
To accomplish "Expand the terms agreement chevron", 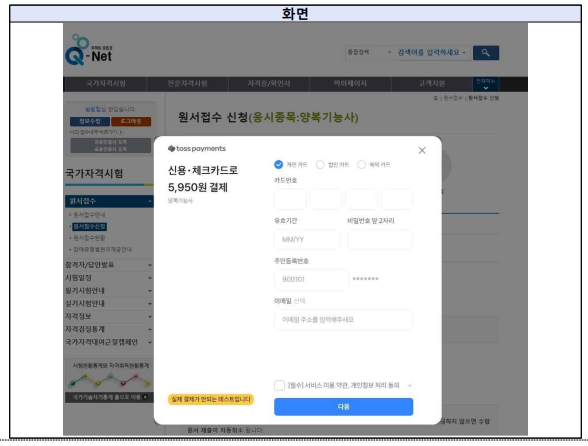I will [409, 386].
